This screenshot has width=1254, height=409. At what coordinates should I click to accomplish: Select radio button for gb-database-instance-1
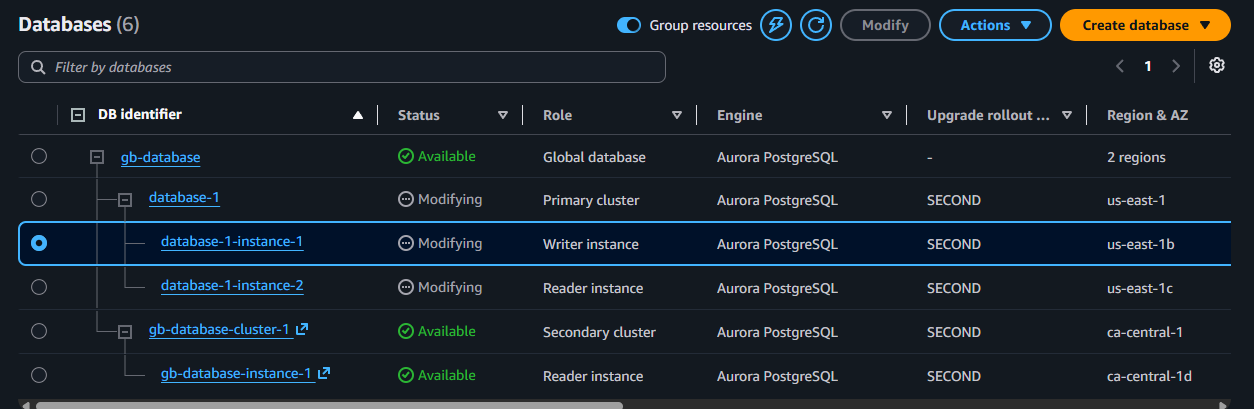[x=38, y=375]
